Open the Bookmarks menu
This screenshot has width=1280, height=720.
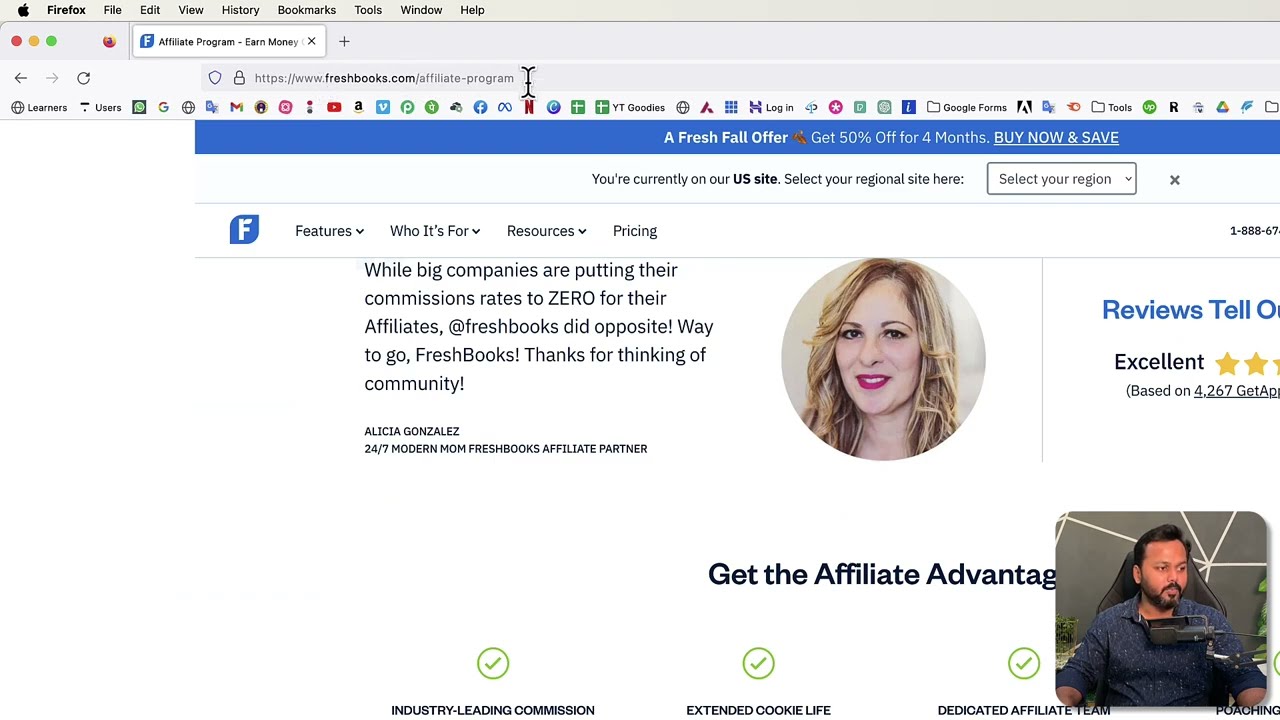click(x=306, y=10)
